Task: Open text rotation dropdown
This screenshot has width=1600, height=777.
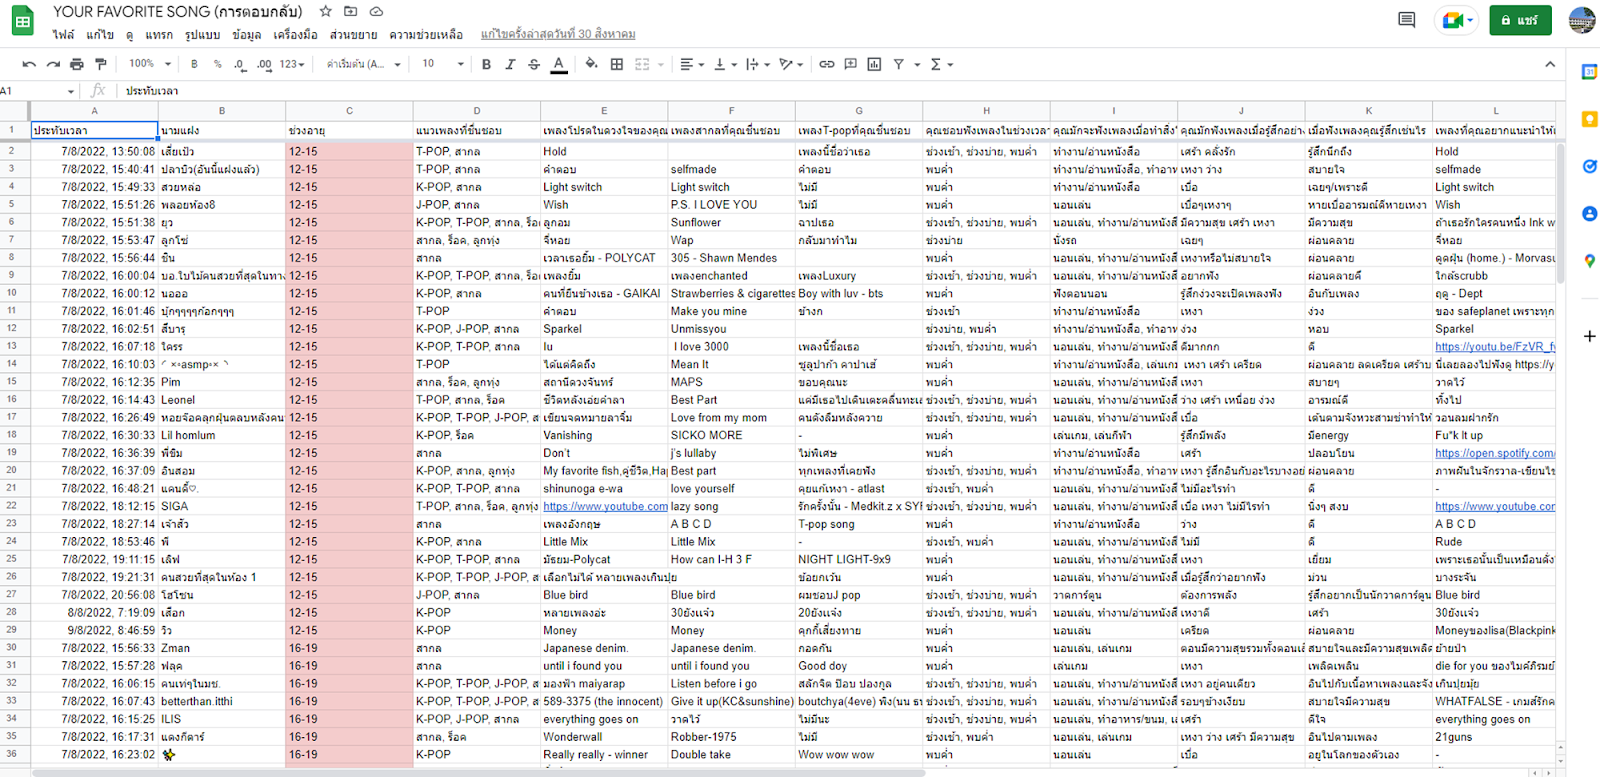Action: pyautogui.click(x=791, y=64)
